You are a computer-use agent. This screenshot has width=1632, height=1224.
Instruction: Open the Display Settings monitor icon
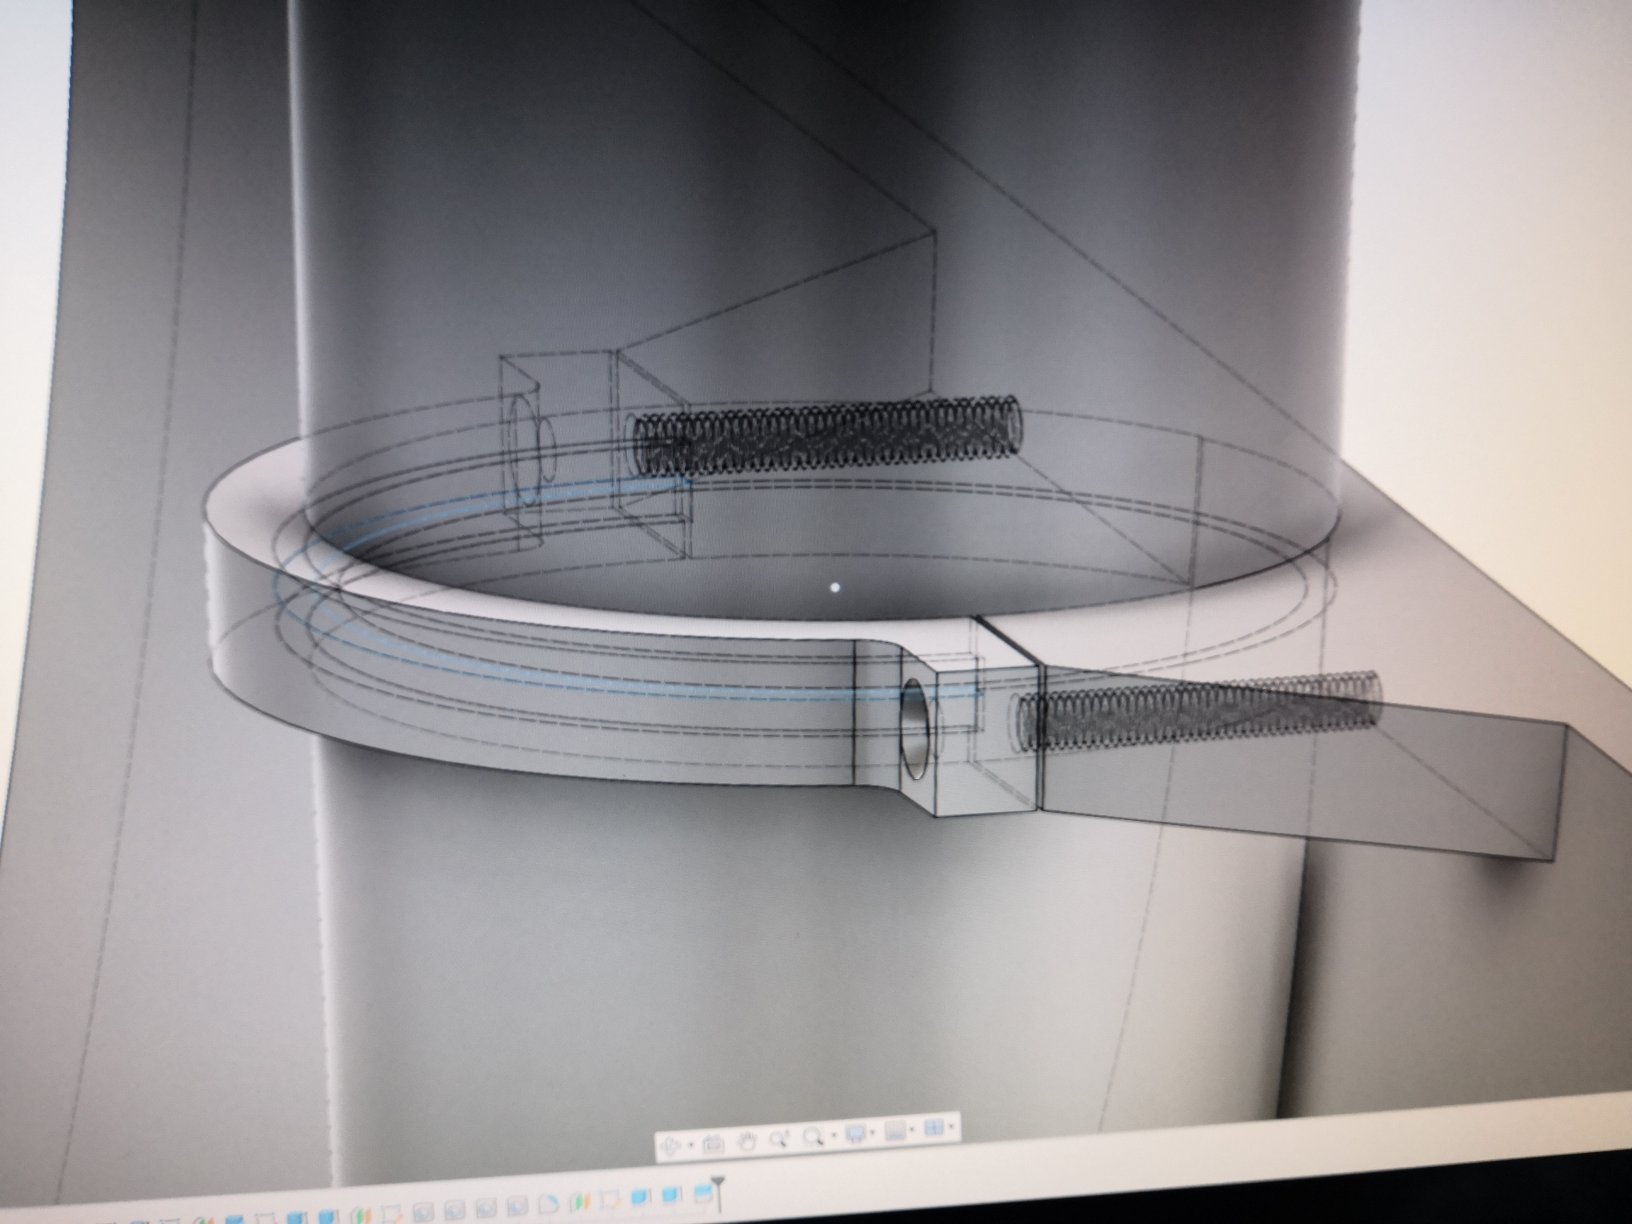[856, 1132]
